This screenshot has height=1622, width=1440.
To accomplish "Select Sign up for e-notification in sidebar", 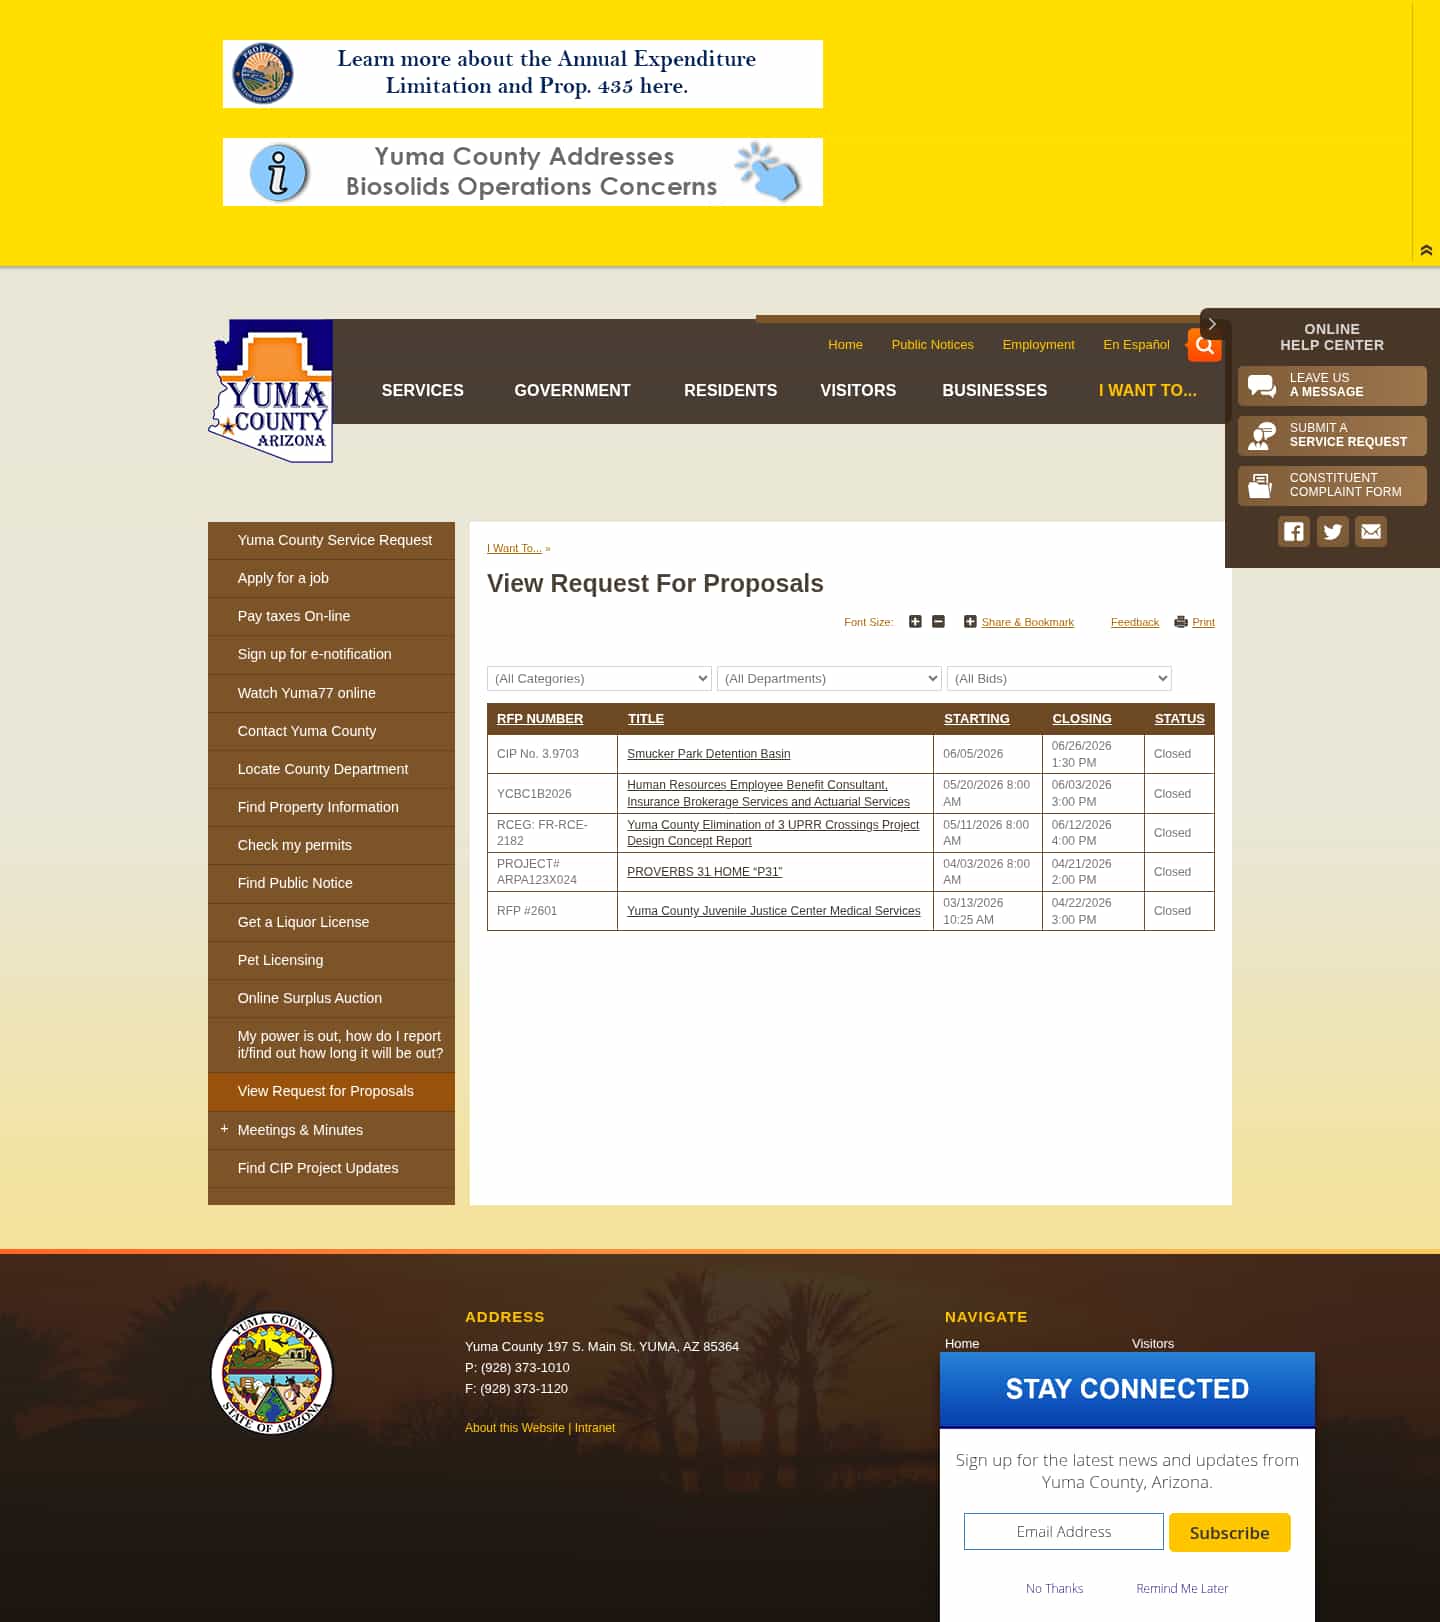I will [x=331, y=654].
